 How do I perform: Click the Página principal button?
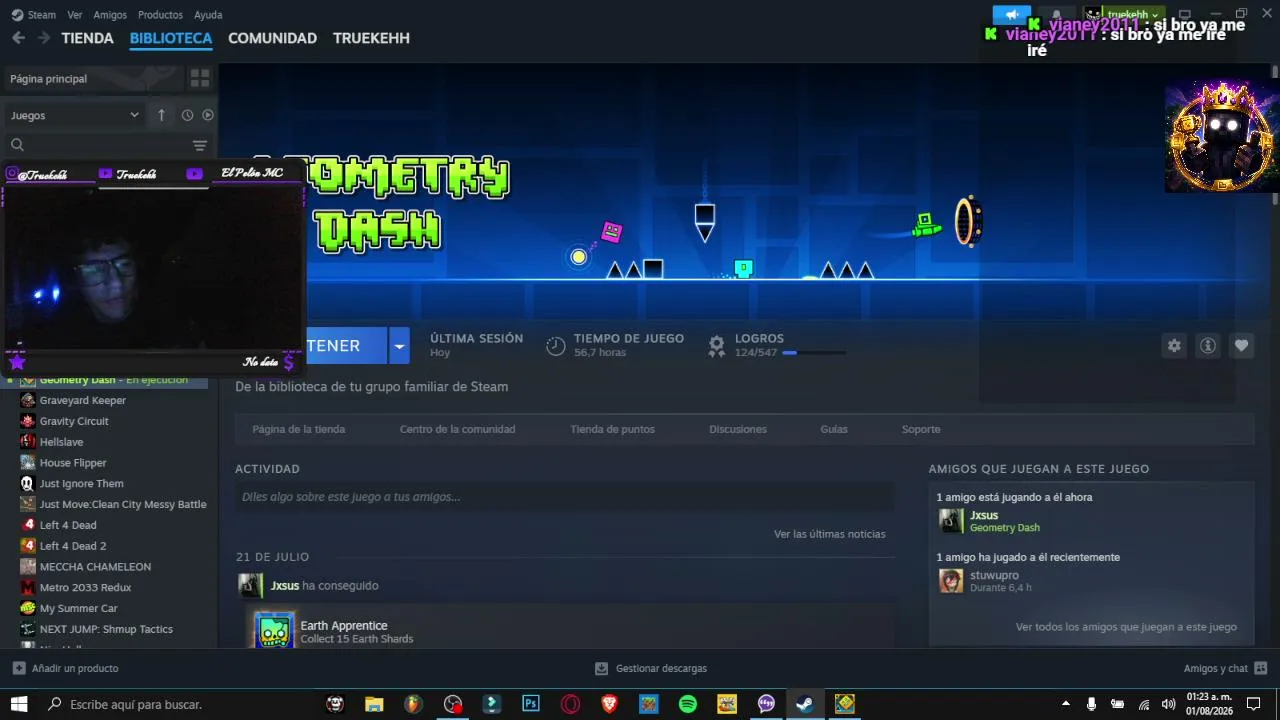[95, 78]
